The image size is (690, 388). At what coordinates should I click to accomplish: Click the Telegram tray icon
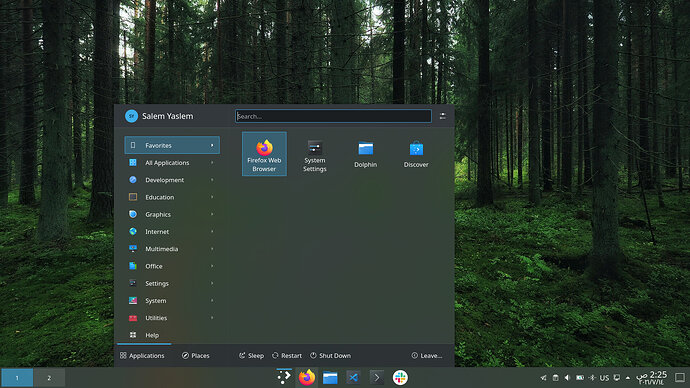pos(543,377)
